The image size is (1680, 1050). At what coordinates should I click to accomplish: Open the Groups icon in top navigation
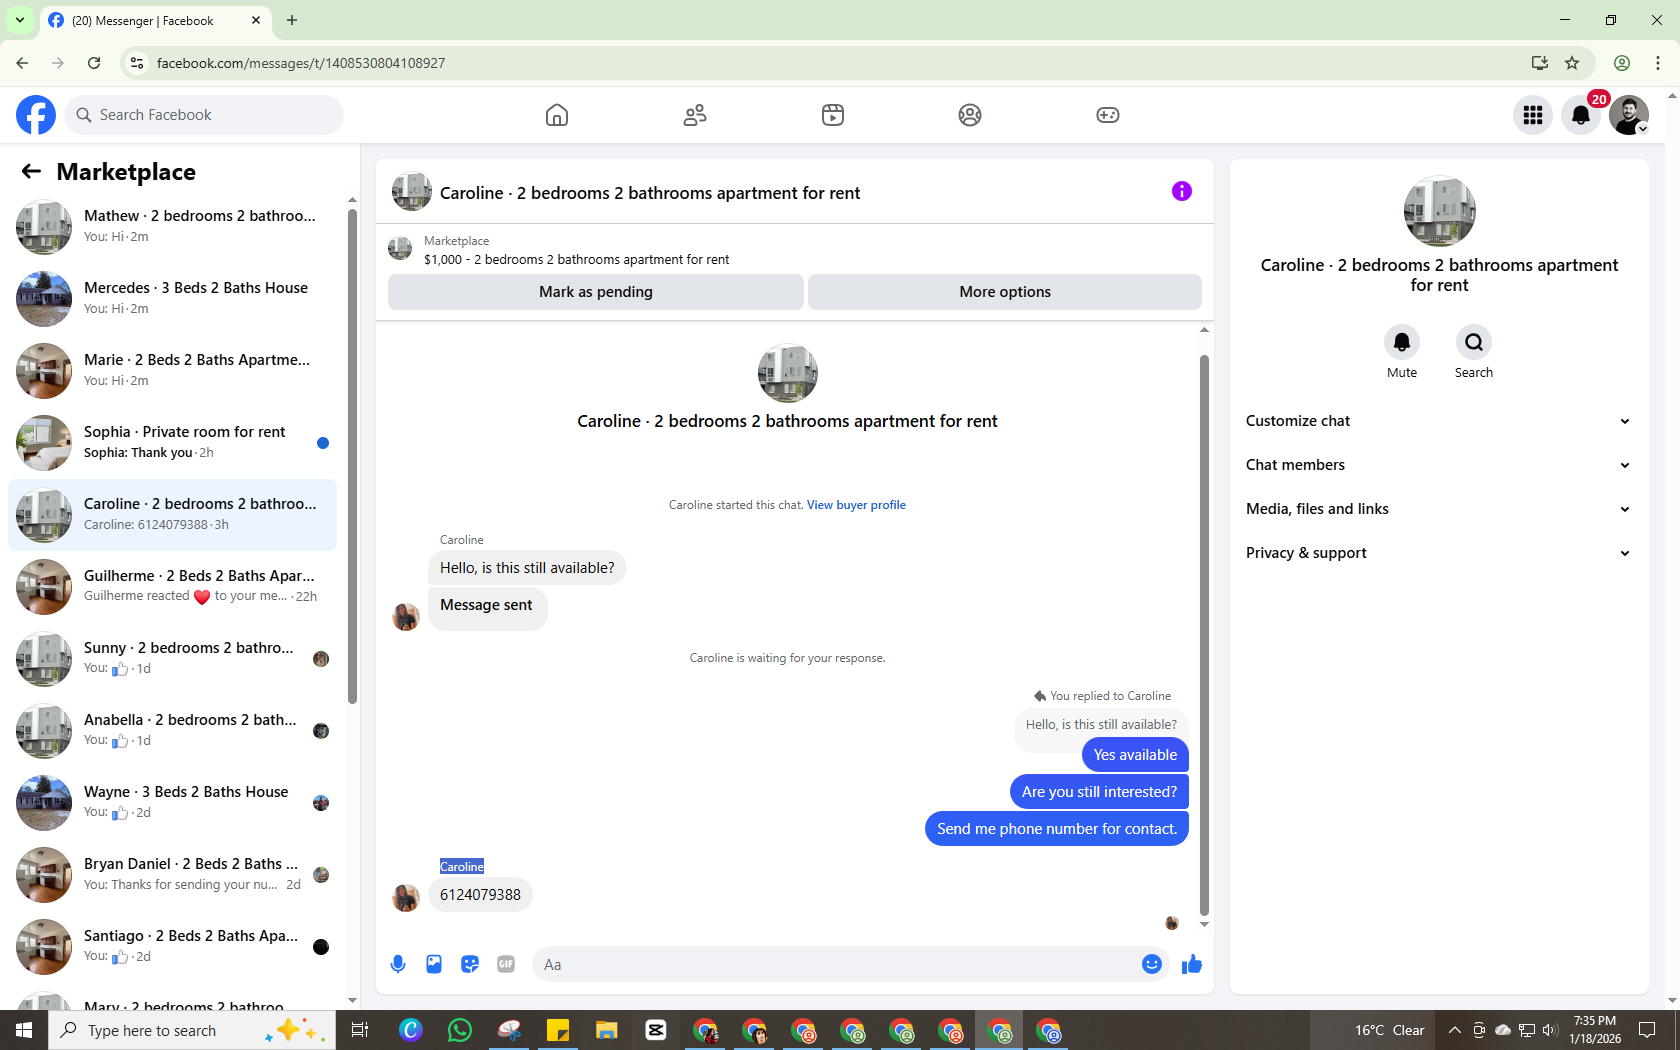(970, 115)
